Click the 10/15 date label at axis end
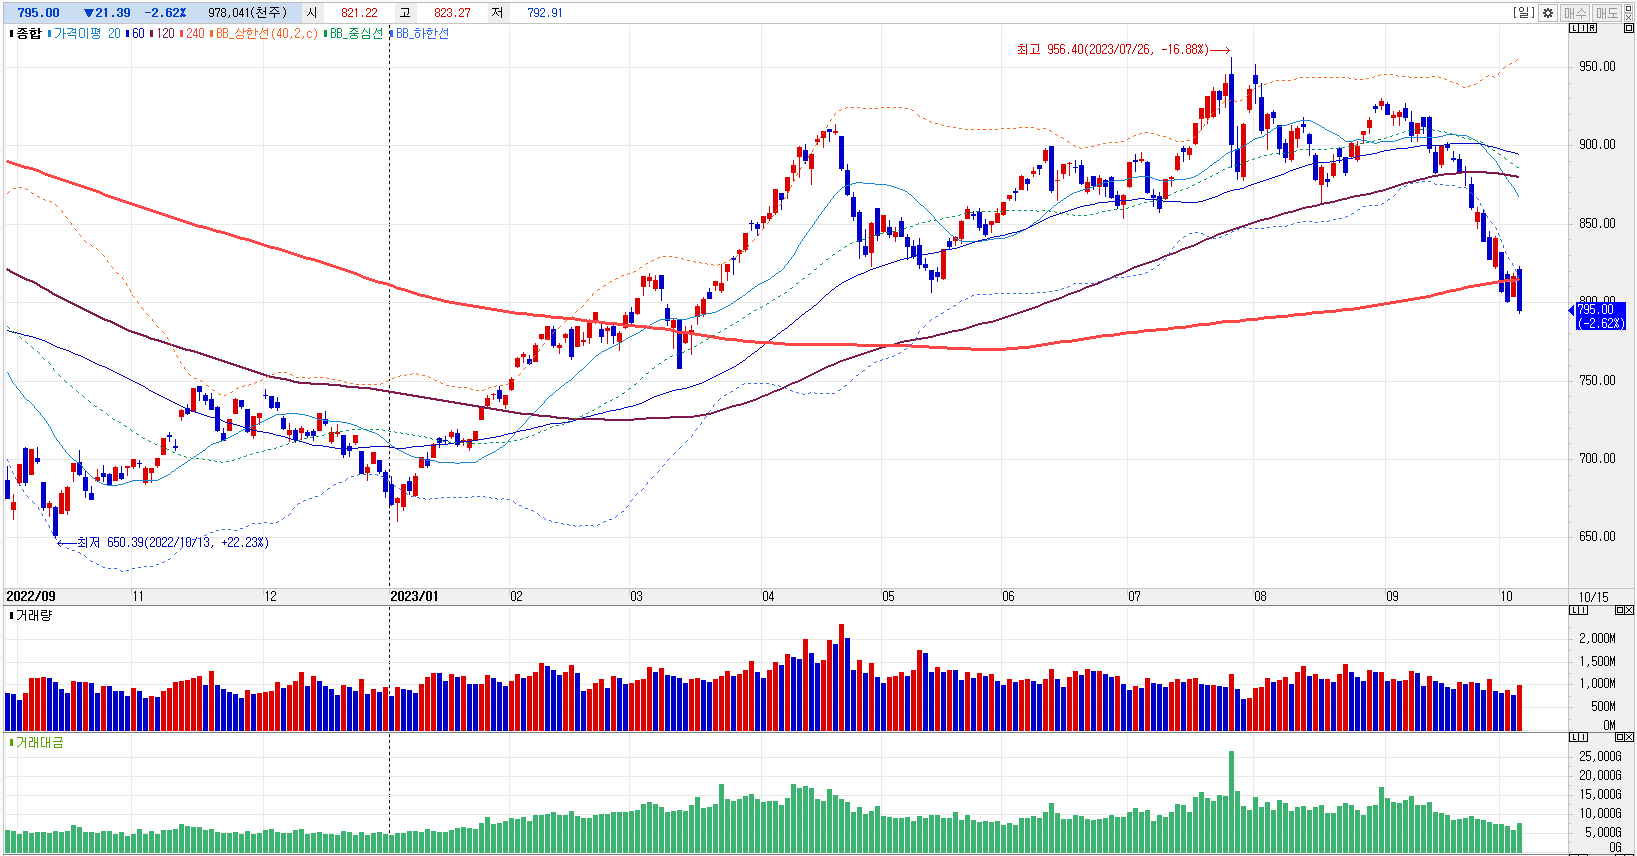This screenshot has width=1637, height=856. coord(1594,597)
